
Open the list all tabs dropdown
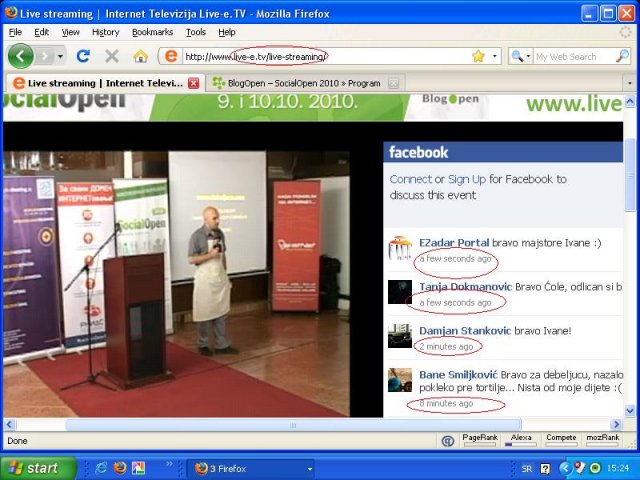(629, 83)
